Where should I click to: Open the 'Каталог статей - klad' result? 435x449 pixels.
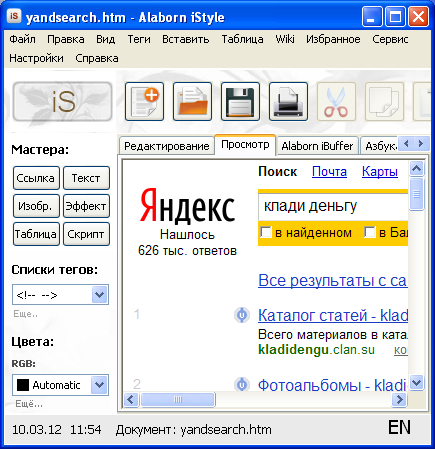333,315
